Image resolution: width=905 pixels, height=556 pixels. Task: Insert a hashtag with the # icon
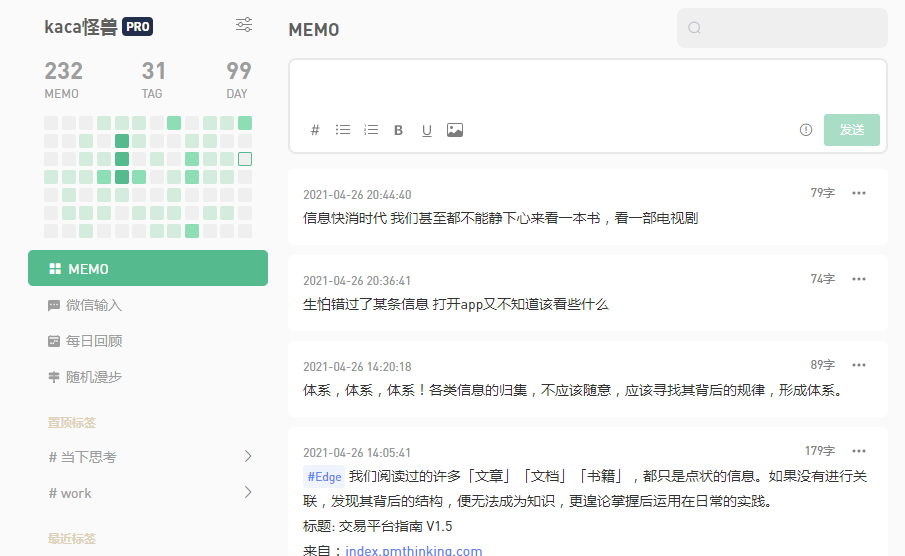(x=315, y=130)
